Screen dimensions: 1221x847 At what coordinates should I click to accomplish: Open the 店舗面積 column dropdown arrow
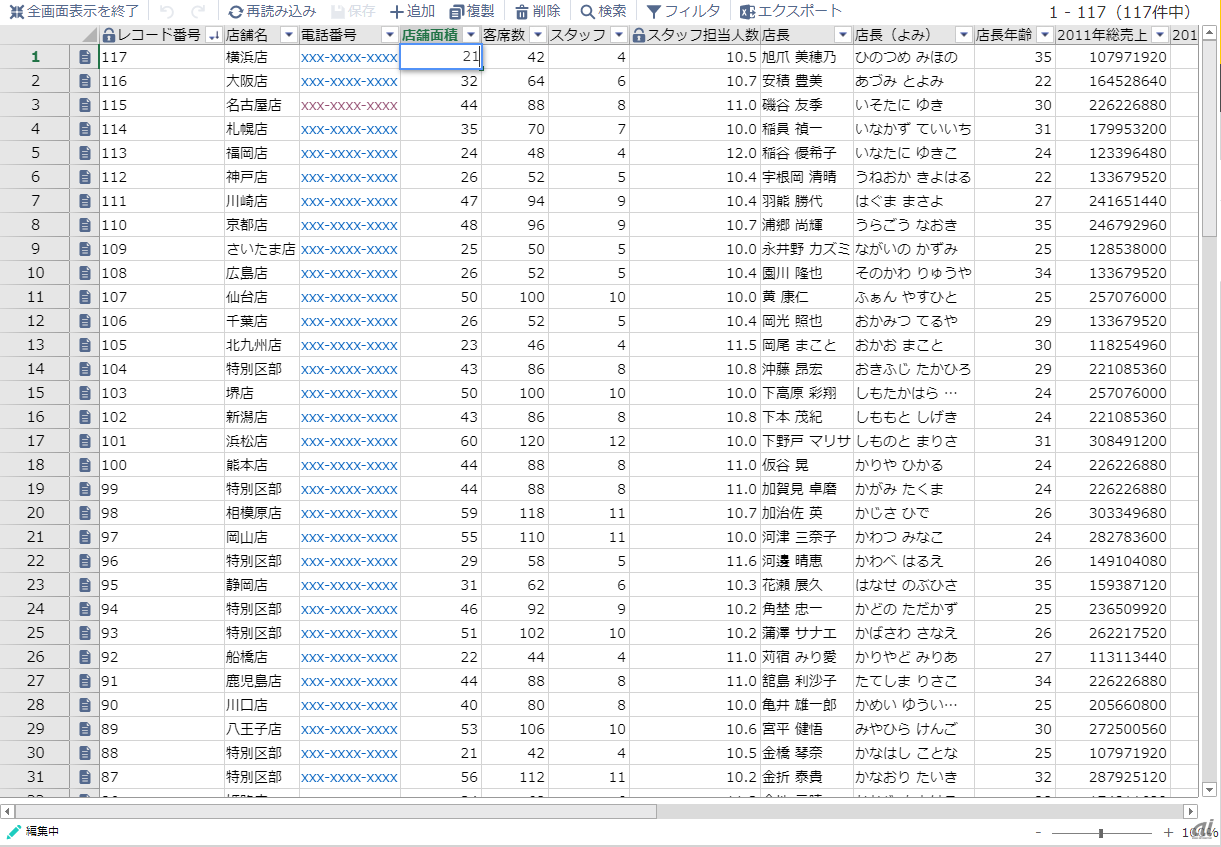pyautogui.click(x=470, y=35)
